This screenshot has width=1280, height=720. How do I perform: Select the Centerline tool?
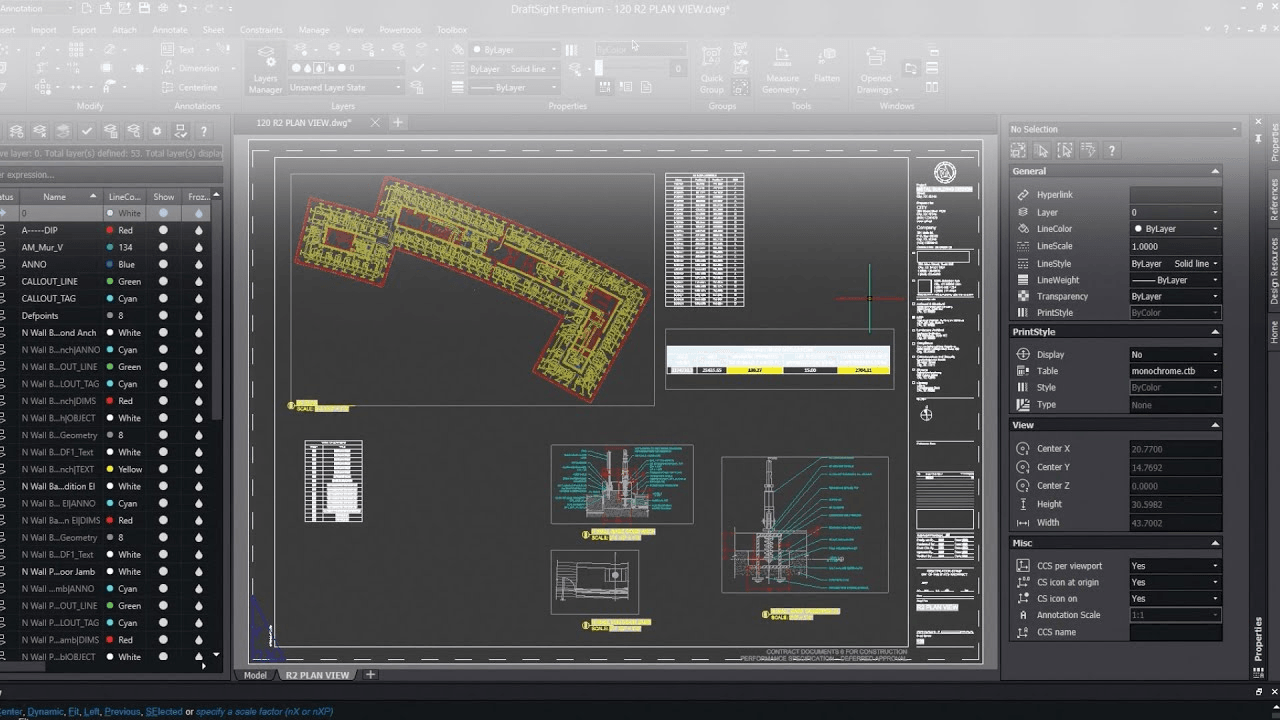196,90
